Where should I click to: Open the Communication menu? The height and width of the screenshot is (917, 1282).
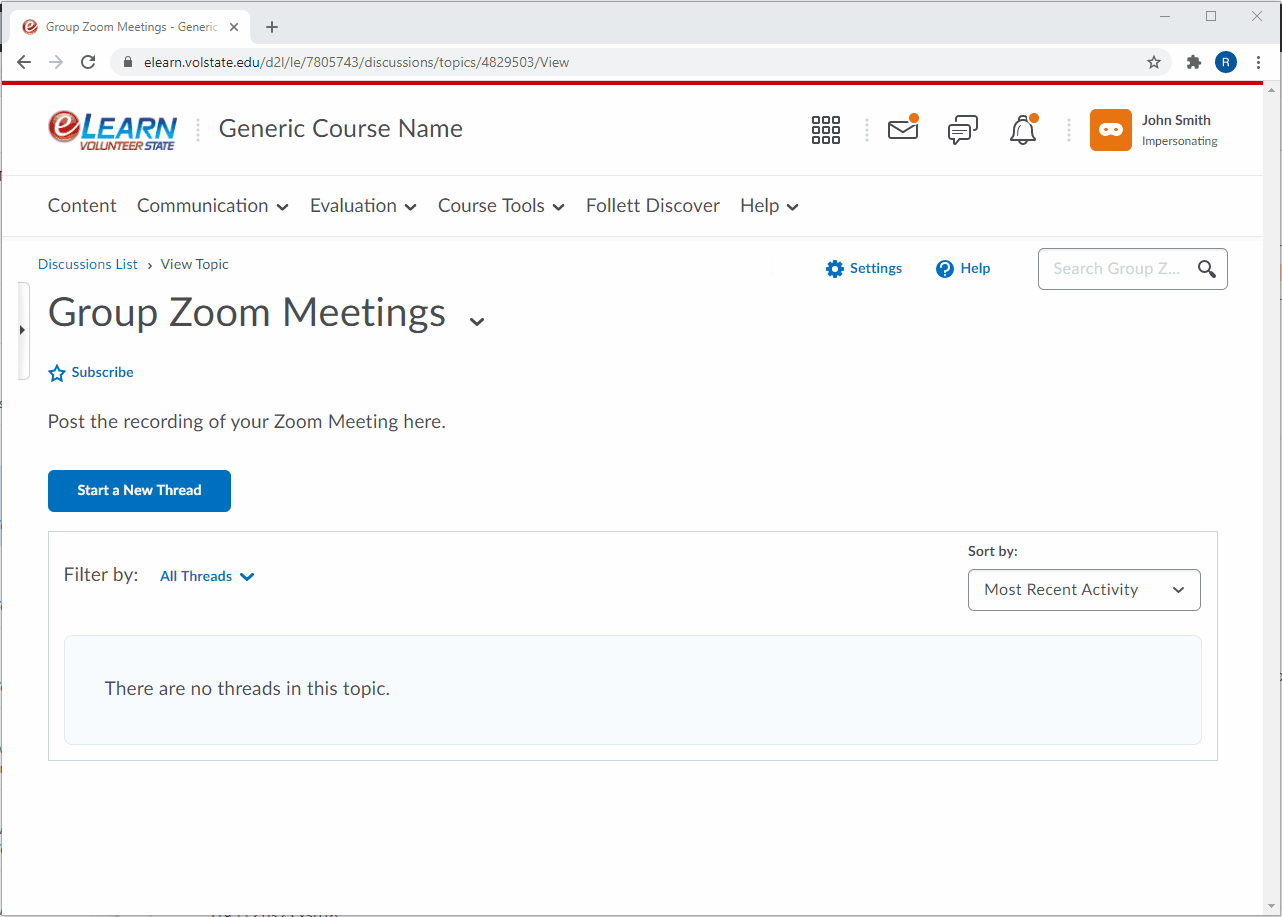(212, 206)
